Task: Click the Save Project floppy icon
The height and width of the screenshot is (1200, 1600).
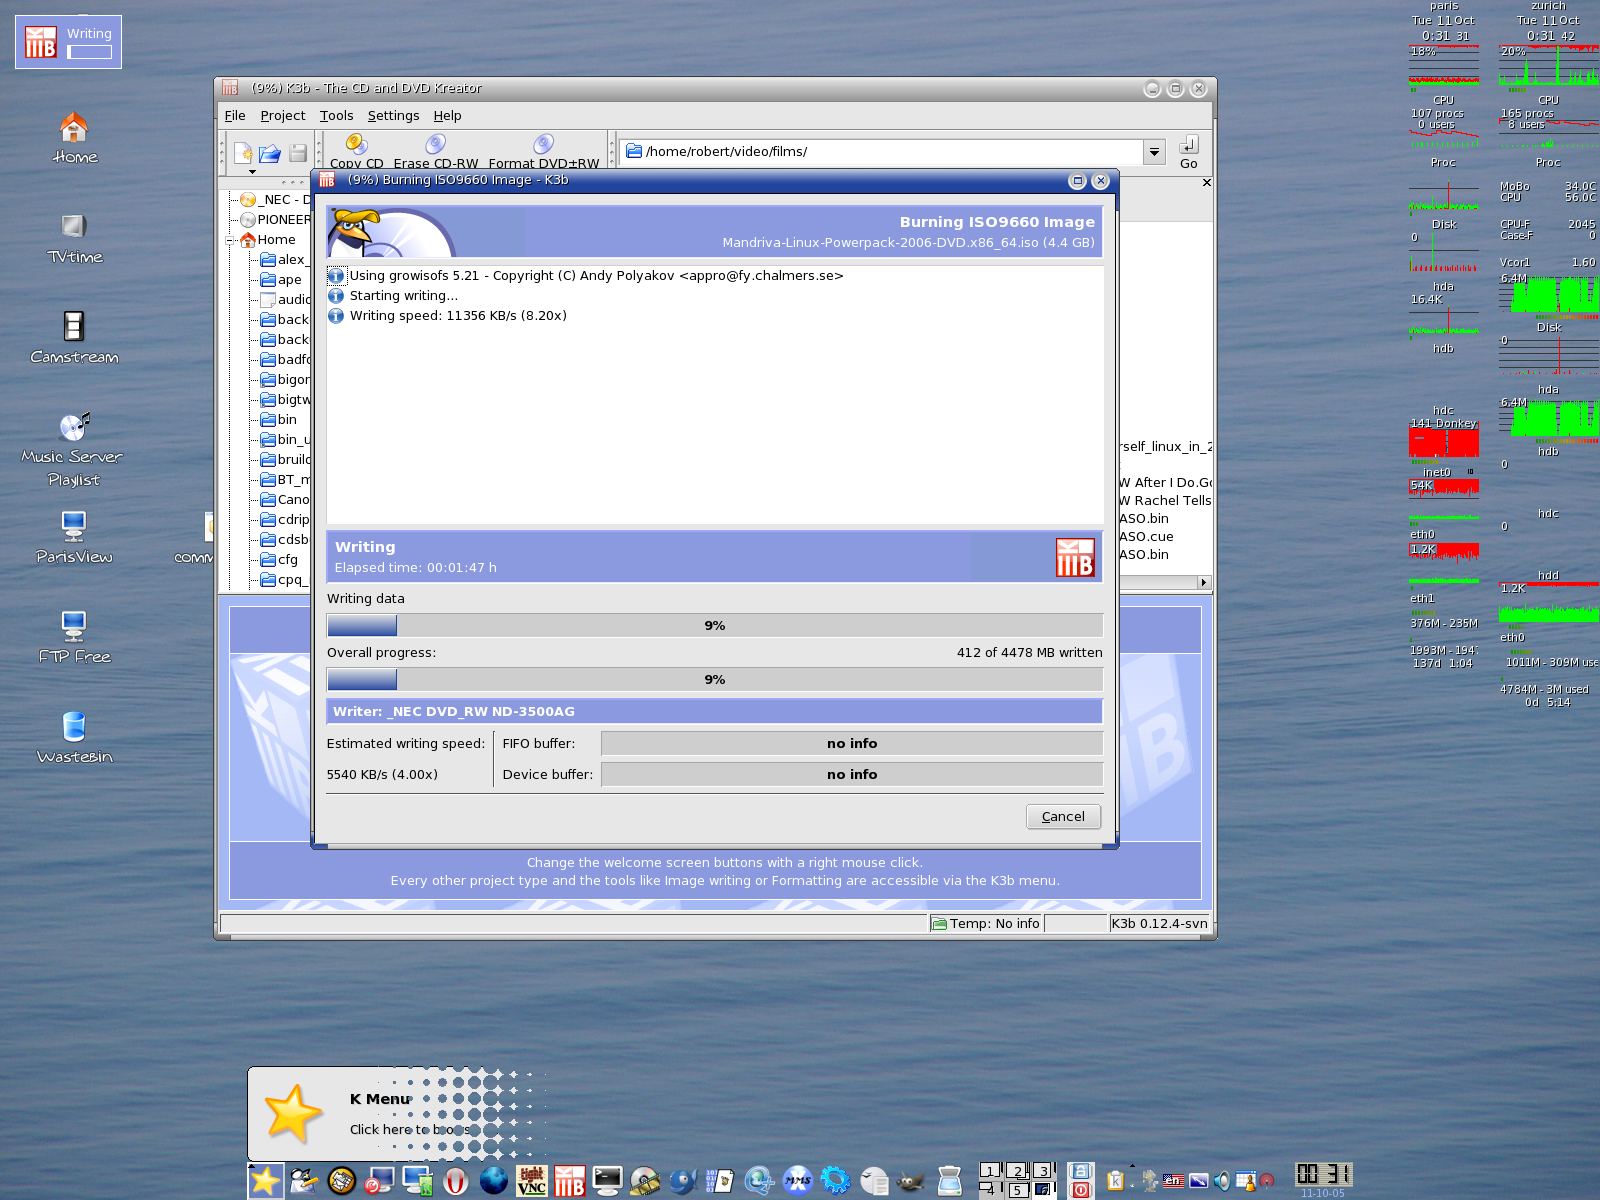Action: [298, 153]
